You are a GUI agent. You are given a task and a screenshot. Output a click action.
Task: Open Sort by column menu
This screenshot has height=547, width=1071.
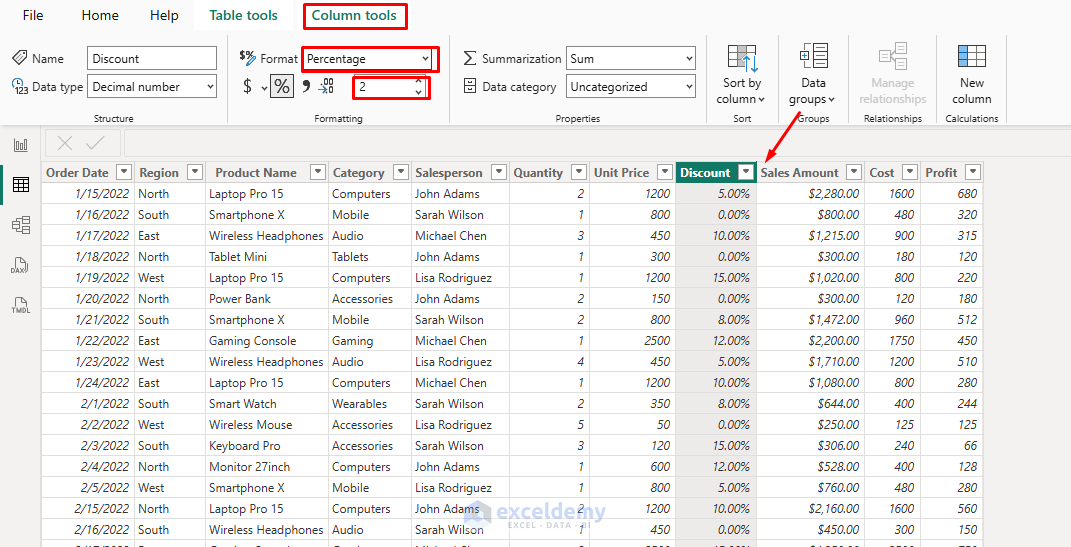[742, 75]
